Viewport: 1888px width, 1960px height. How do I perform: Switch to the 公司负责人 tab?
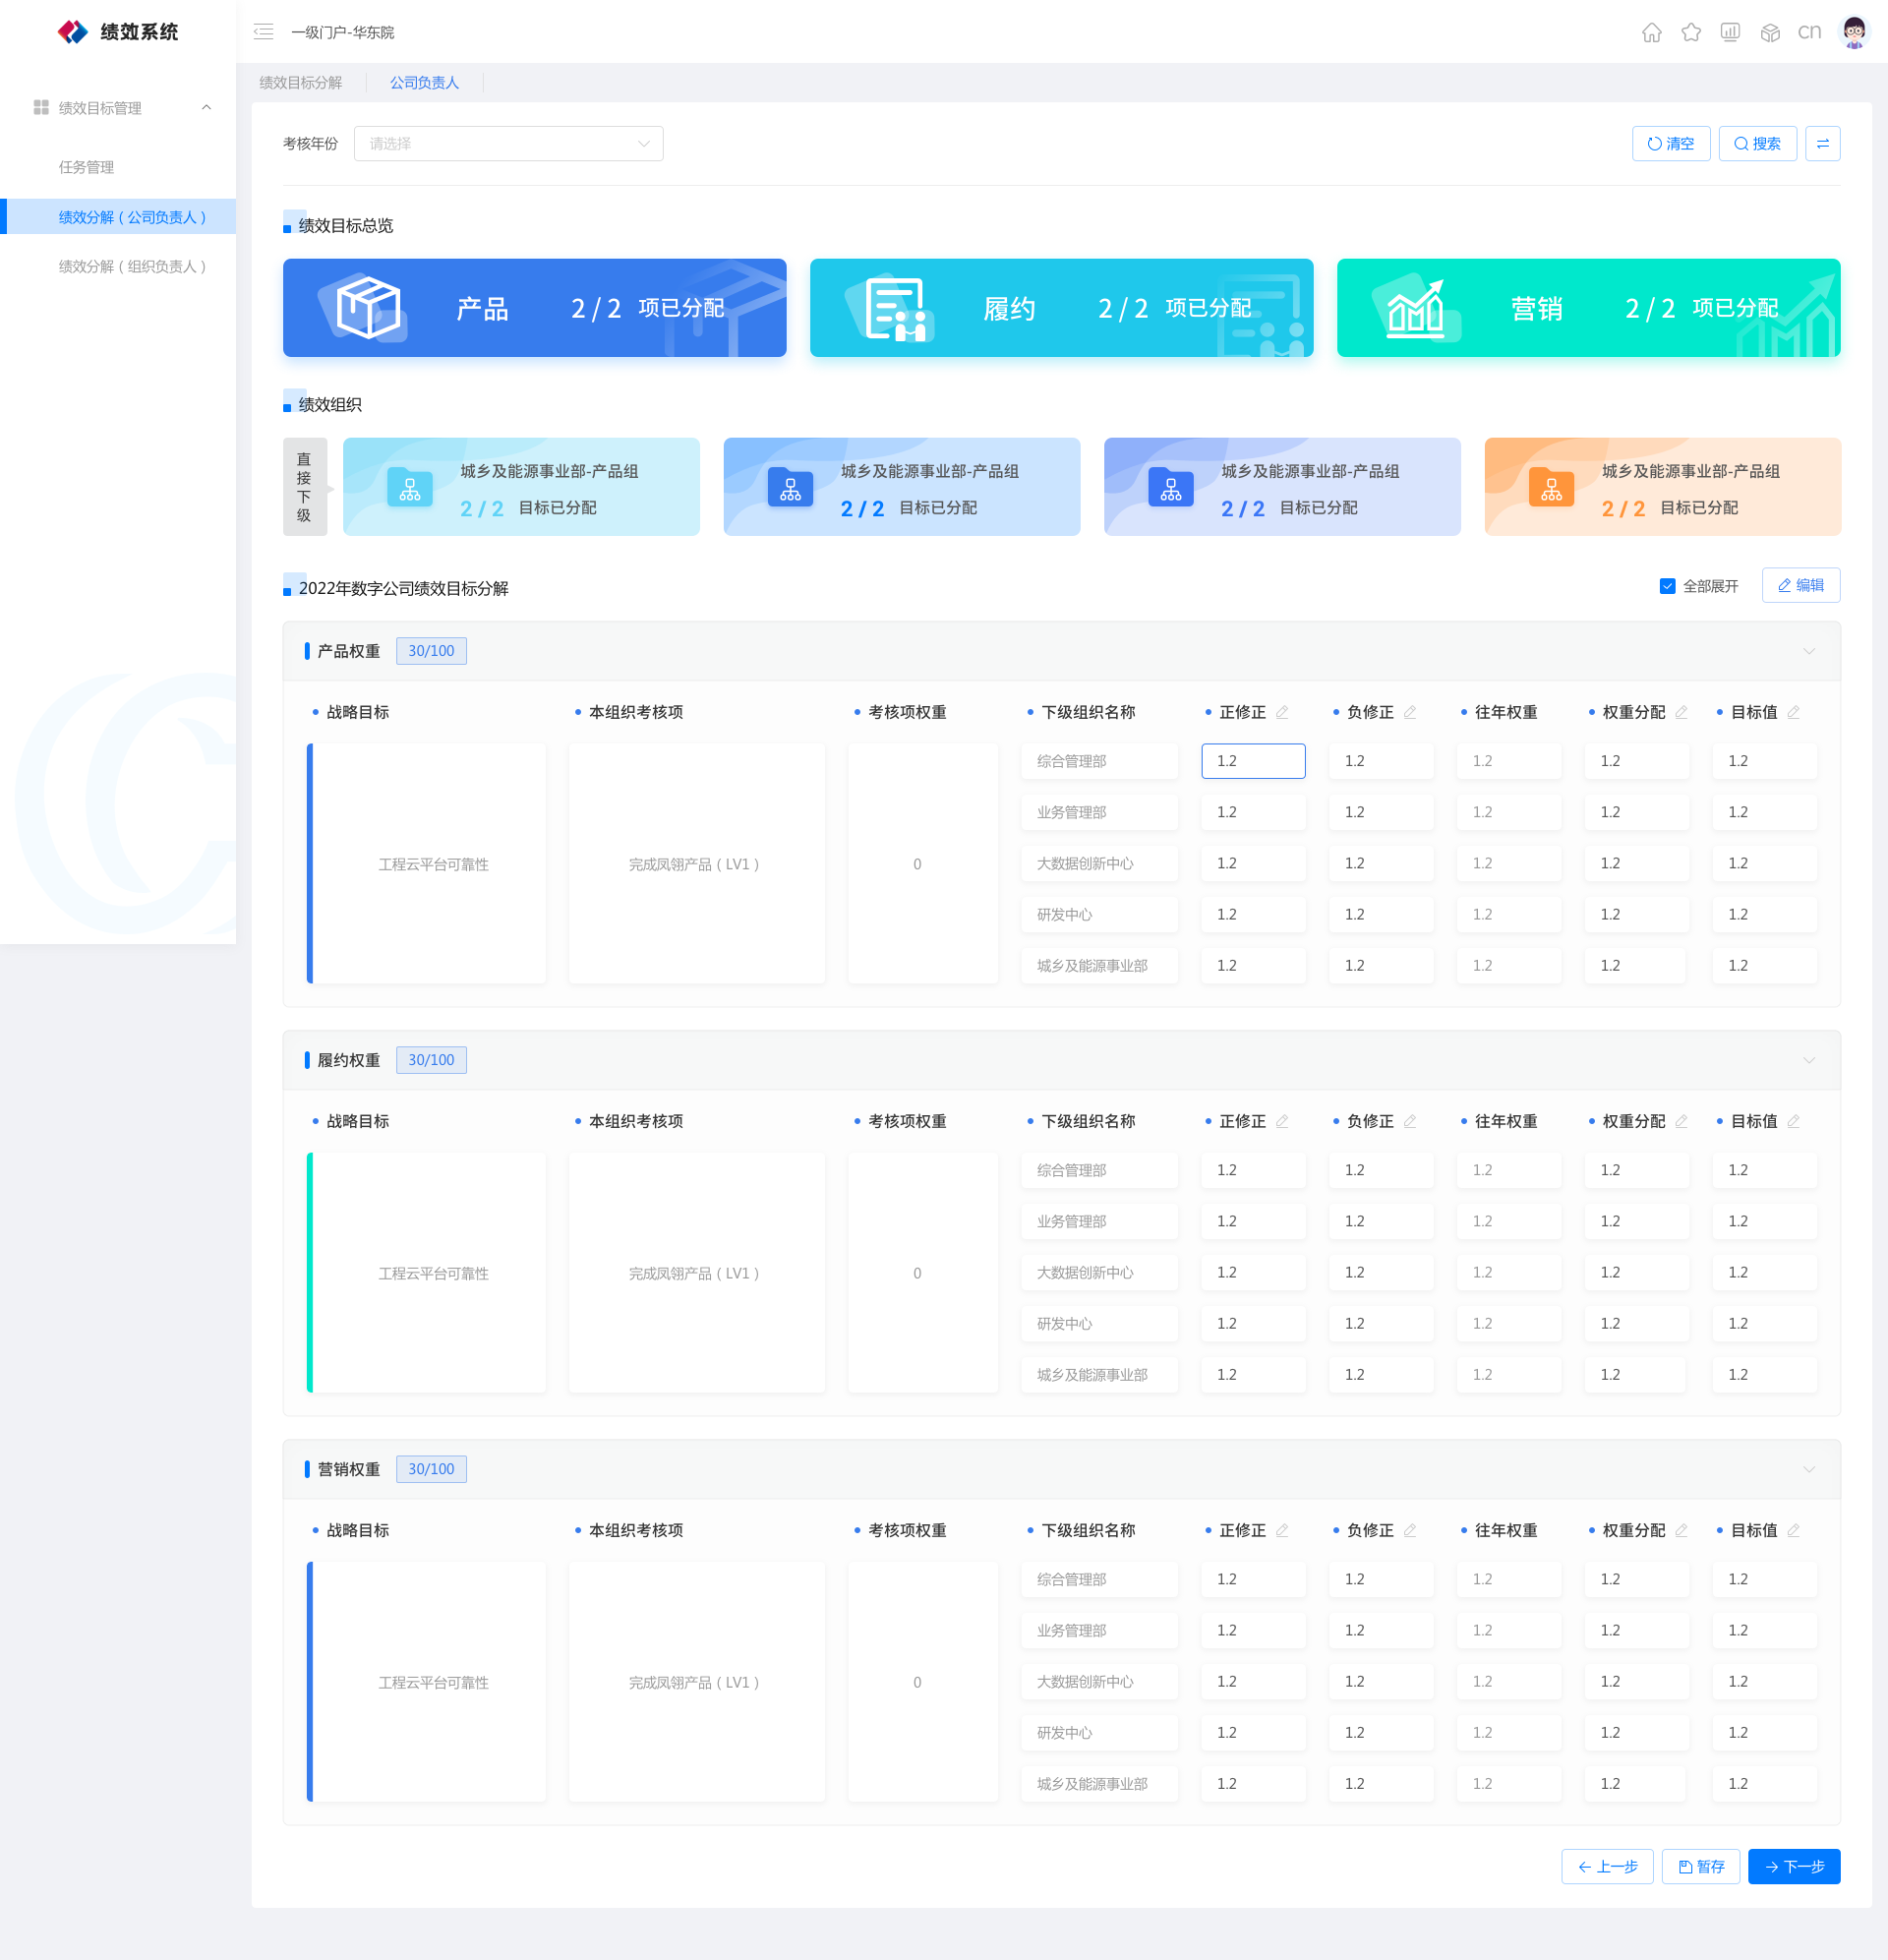click(424, 83)
